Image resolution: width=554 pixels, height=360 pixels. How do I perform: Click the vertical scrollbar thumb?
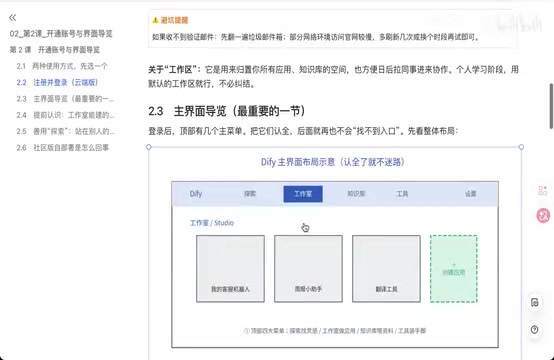551,106
